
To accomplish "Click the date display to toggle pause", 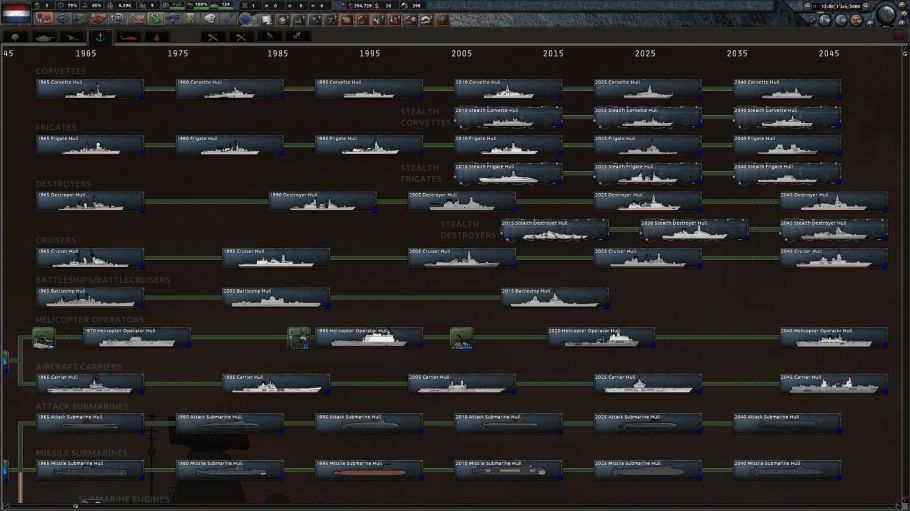I will (840, 5).
